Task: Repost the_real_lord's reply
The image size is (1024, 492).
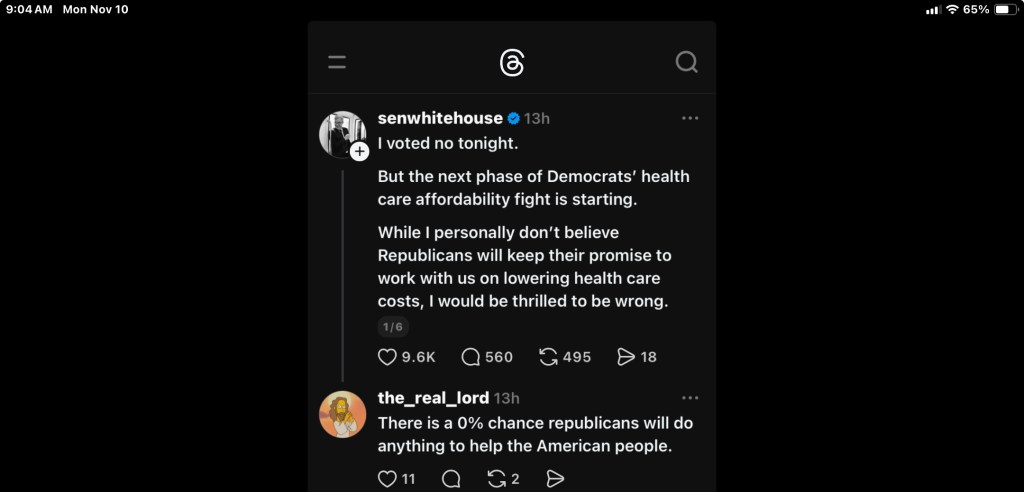Action: click(497, 479)
